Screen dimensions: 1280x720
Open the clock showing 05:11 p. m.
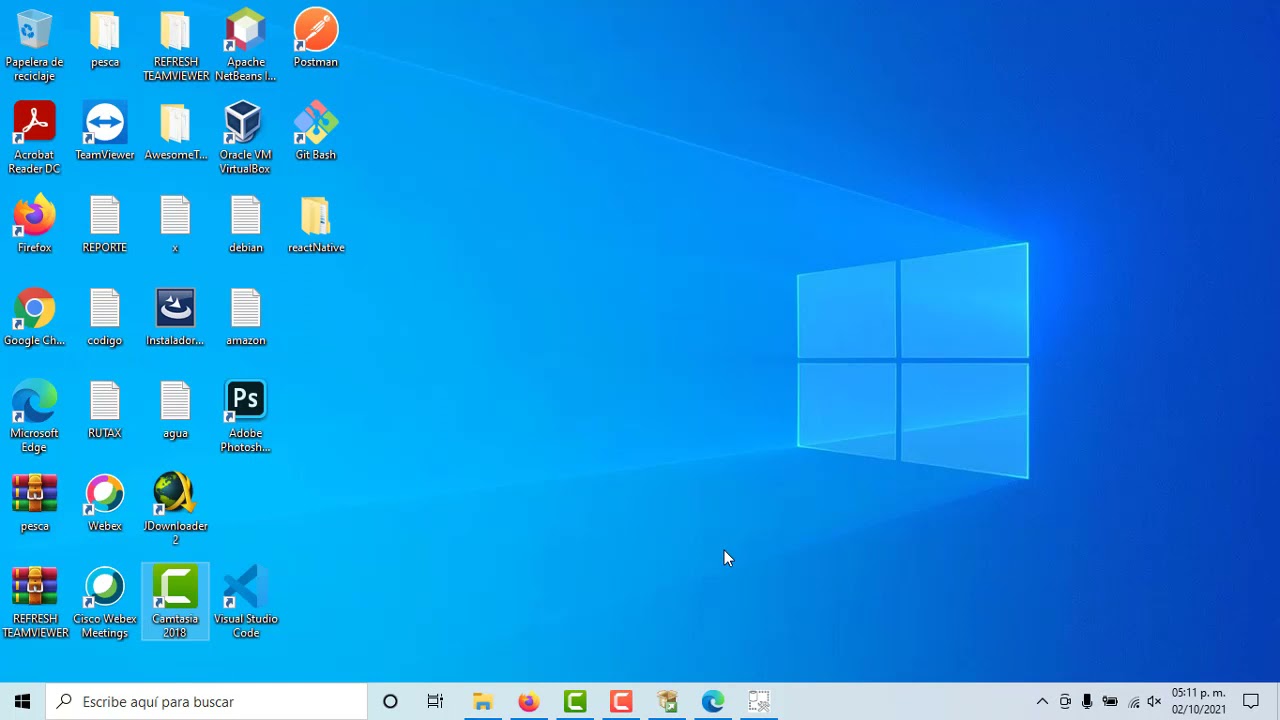pyautogui.click(x=1198, y=701)
